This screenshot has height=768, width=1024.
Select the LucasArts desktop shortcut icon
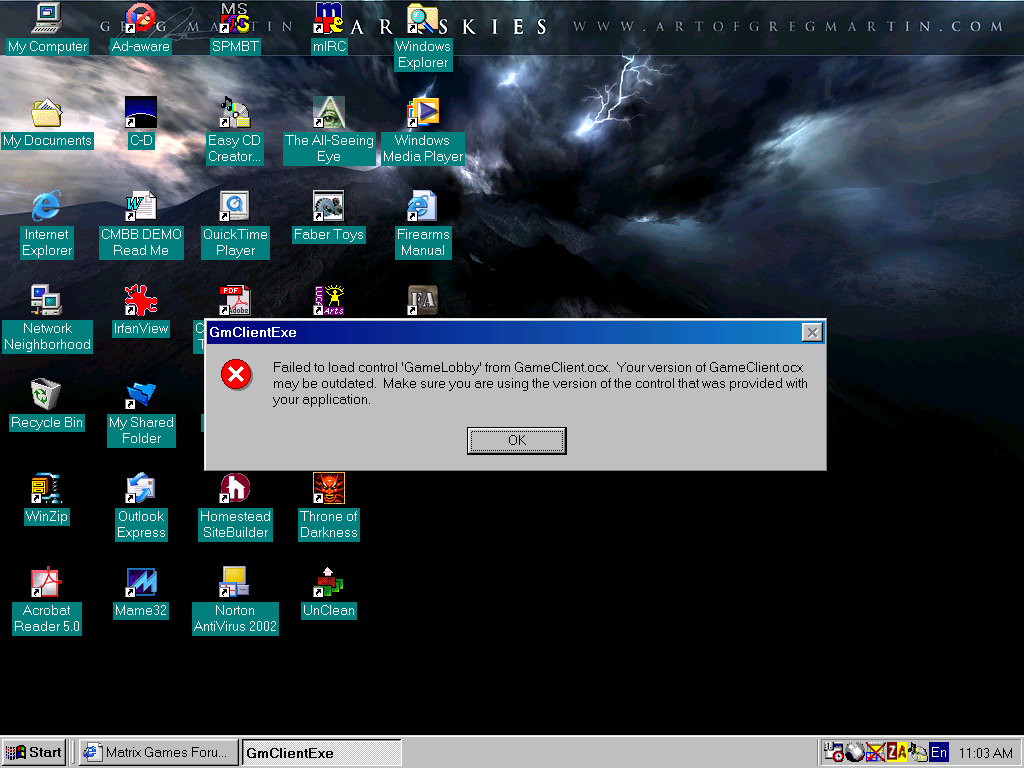329,300
